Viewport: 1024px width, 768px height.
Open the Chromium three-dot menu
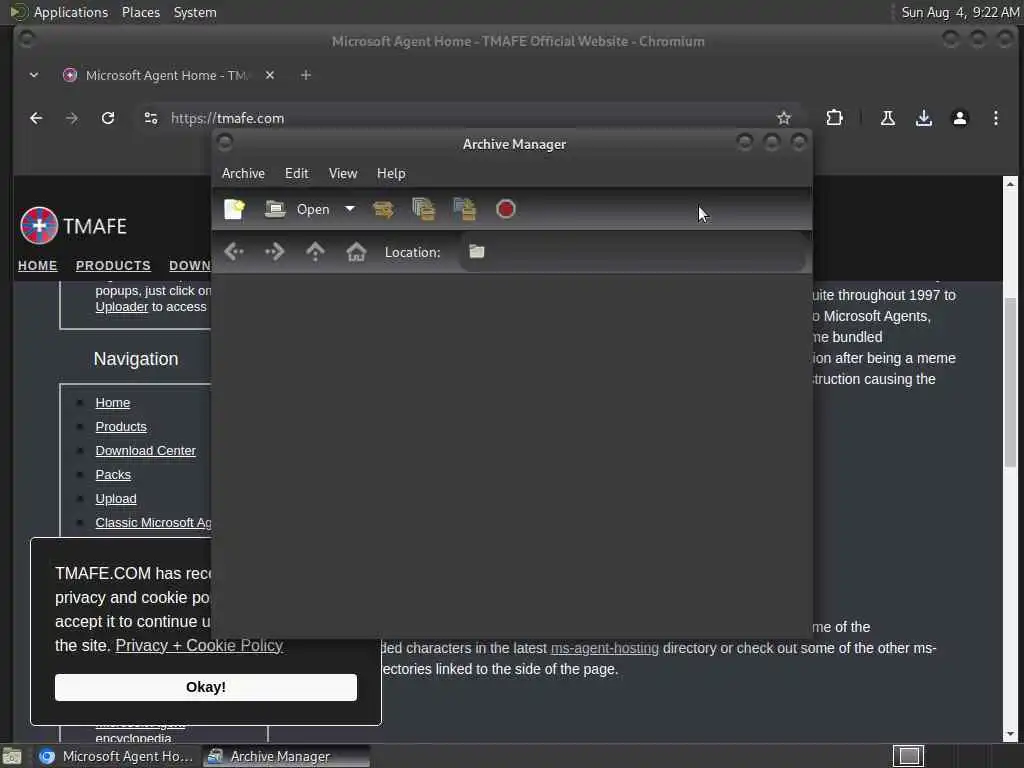click(995, 118)
